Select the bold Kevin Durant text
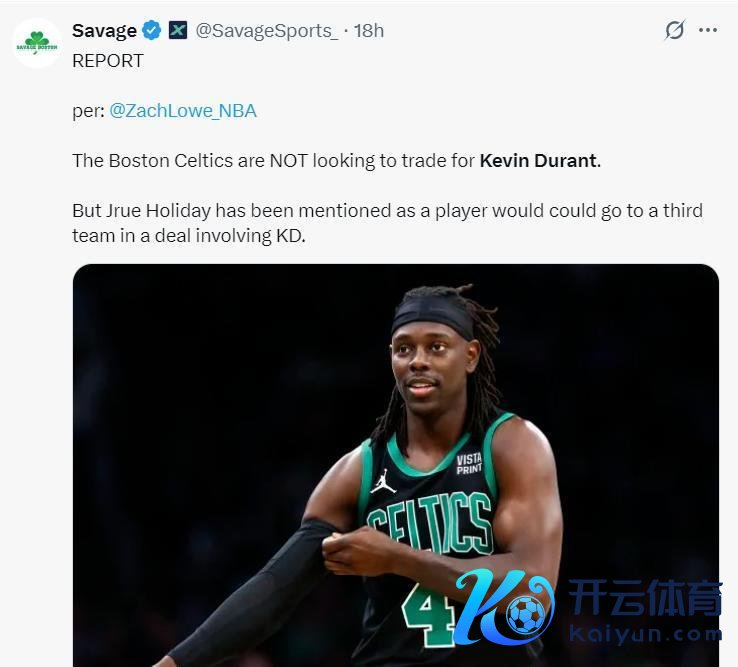This screenshot has width=738, height=667. (540, 161)
